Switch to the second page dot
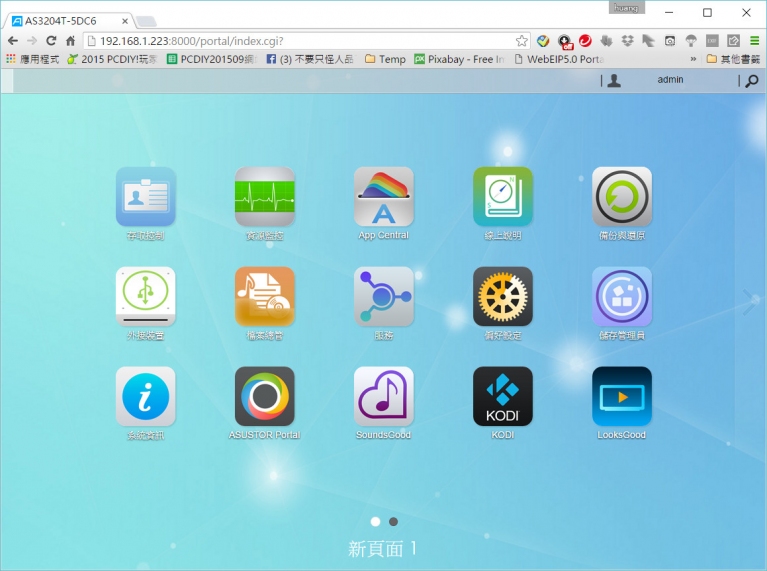Screen dimensions: 767x571 [x=393, y=522]
